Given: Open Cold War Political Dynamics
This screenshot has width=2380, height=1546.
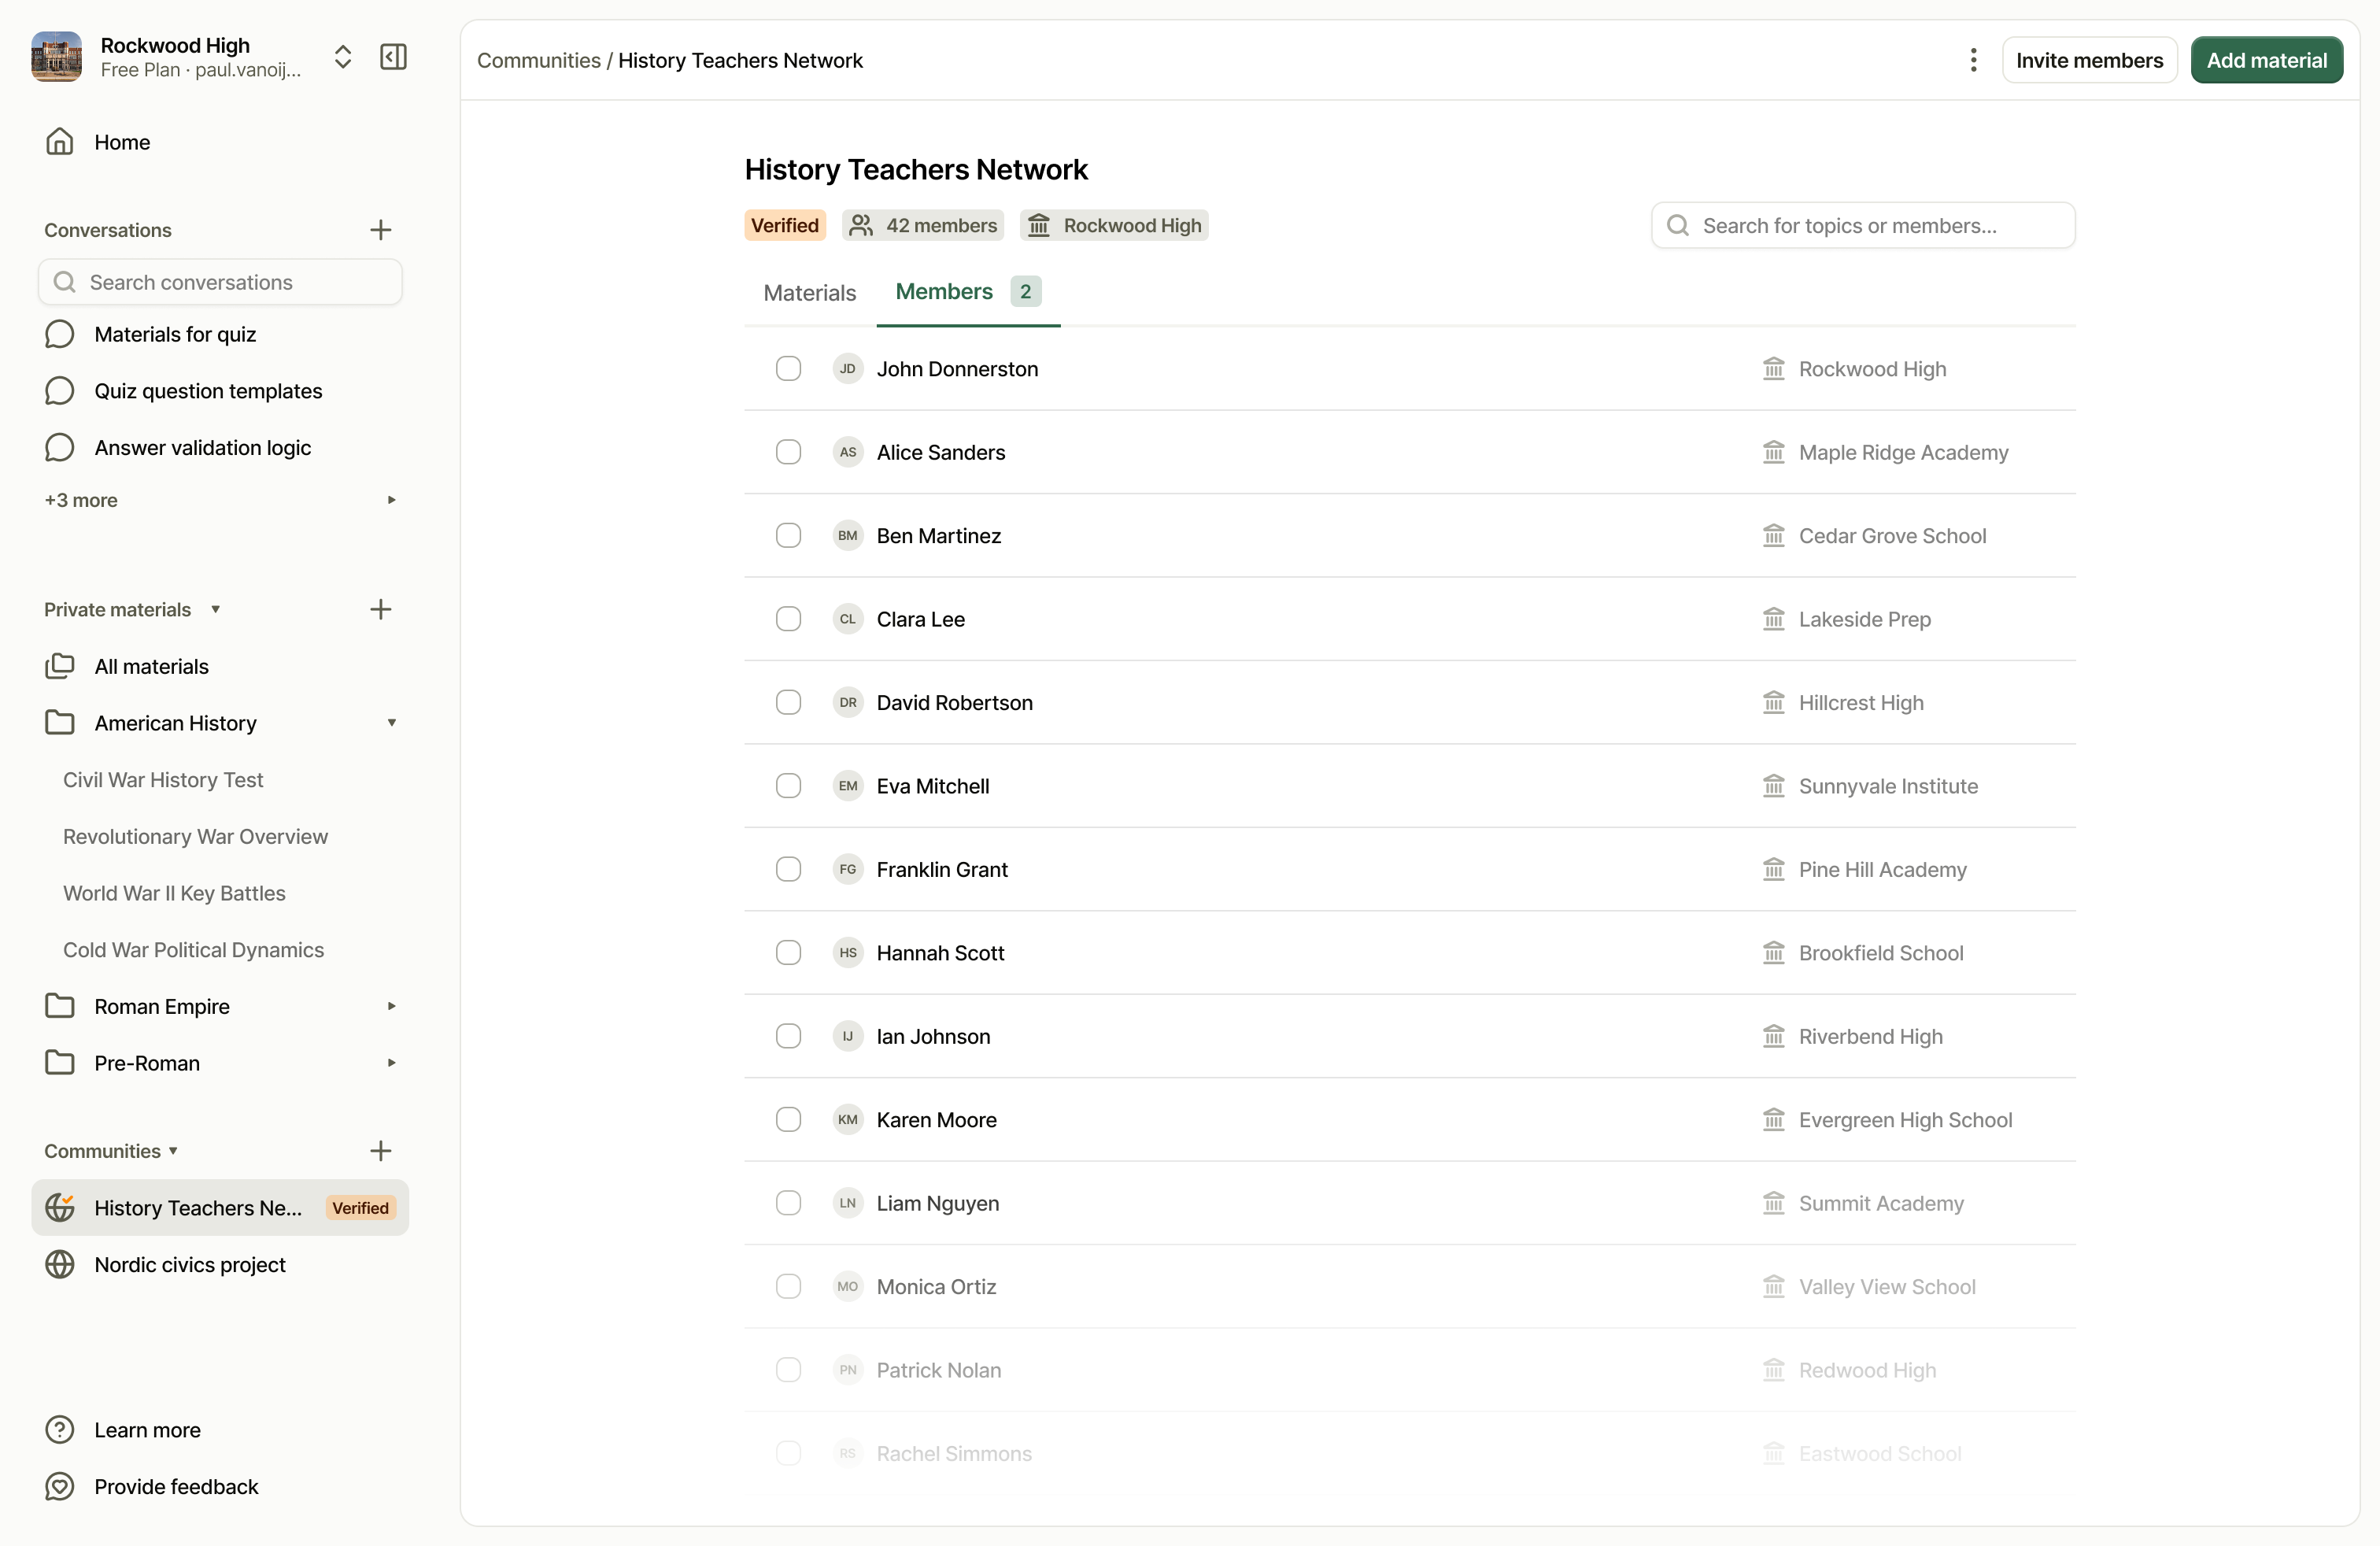Looking at the screenshot, I should (193, 950).
